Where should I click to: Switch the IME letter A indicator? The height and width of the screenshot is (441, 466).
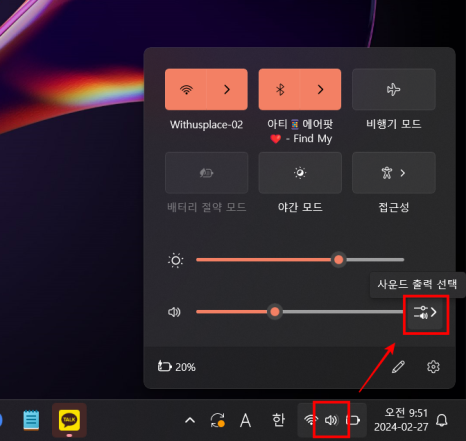pos(246,420)
